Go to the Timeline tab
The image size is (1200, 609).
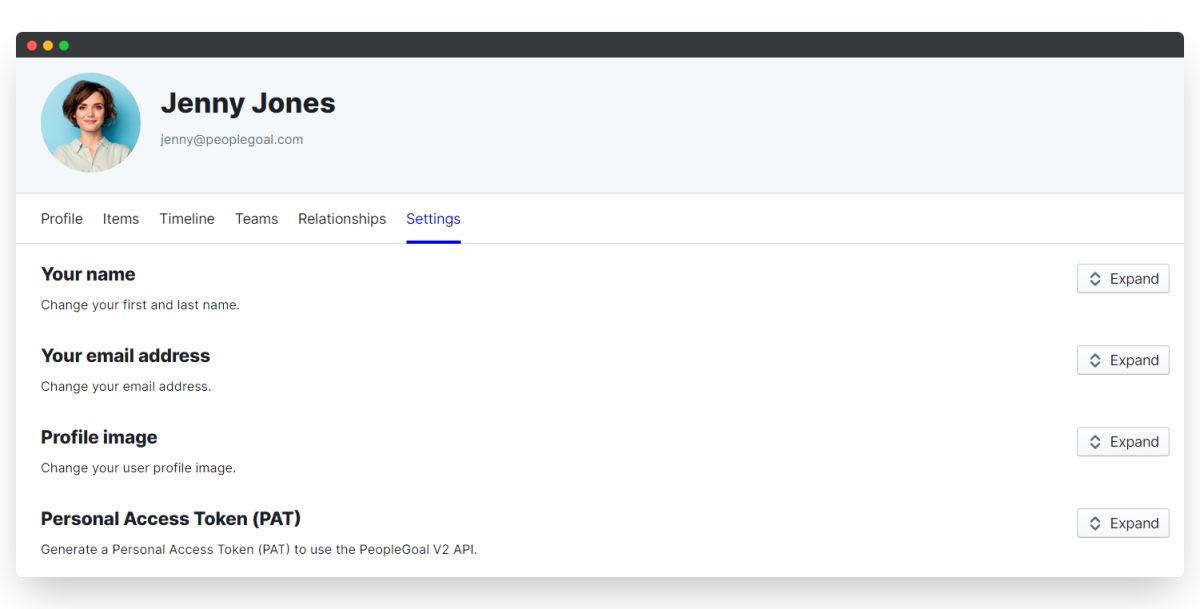(x=187, y=219)
